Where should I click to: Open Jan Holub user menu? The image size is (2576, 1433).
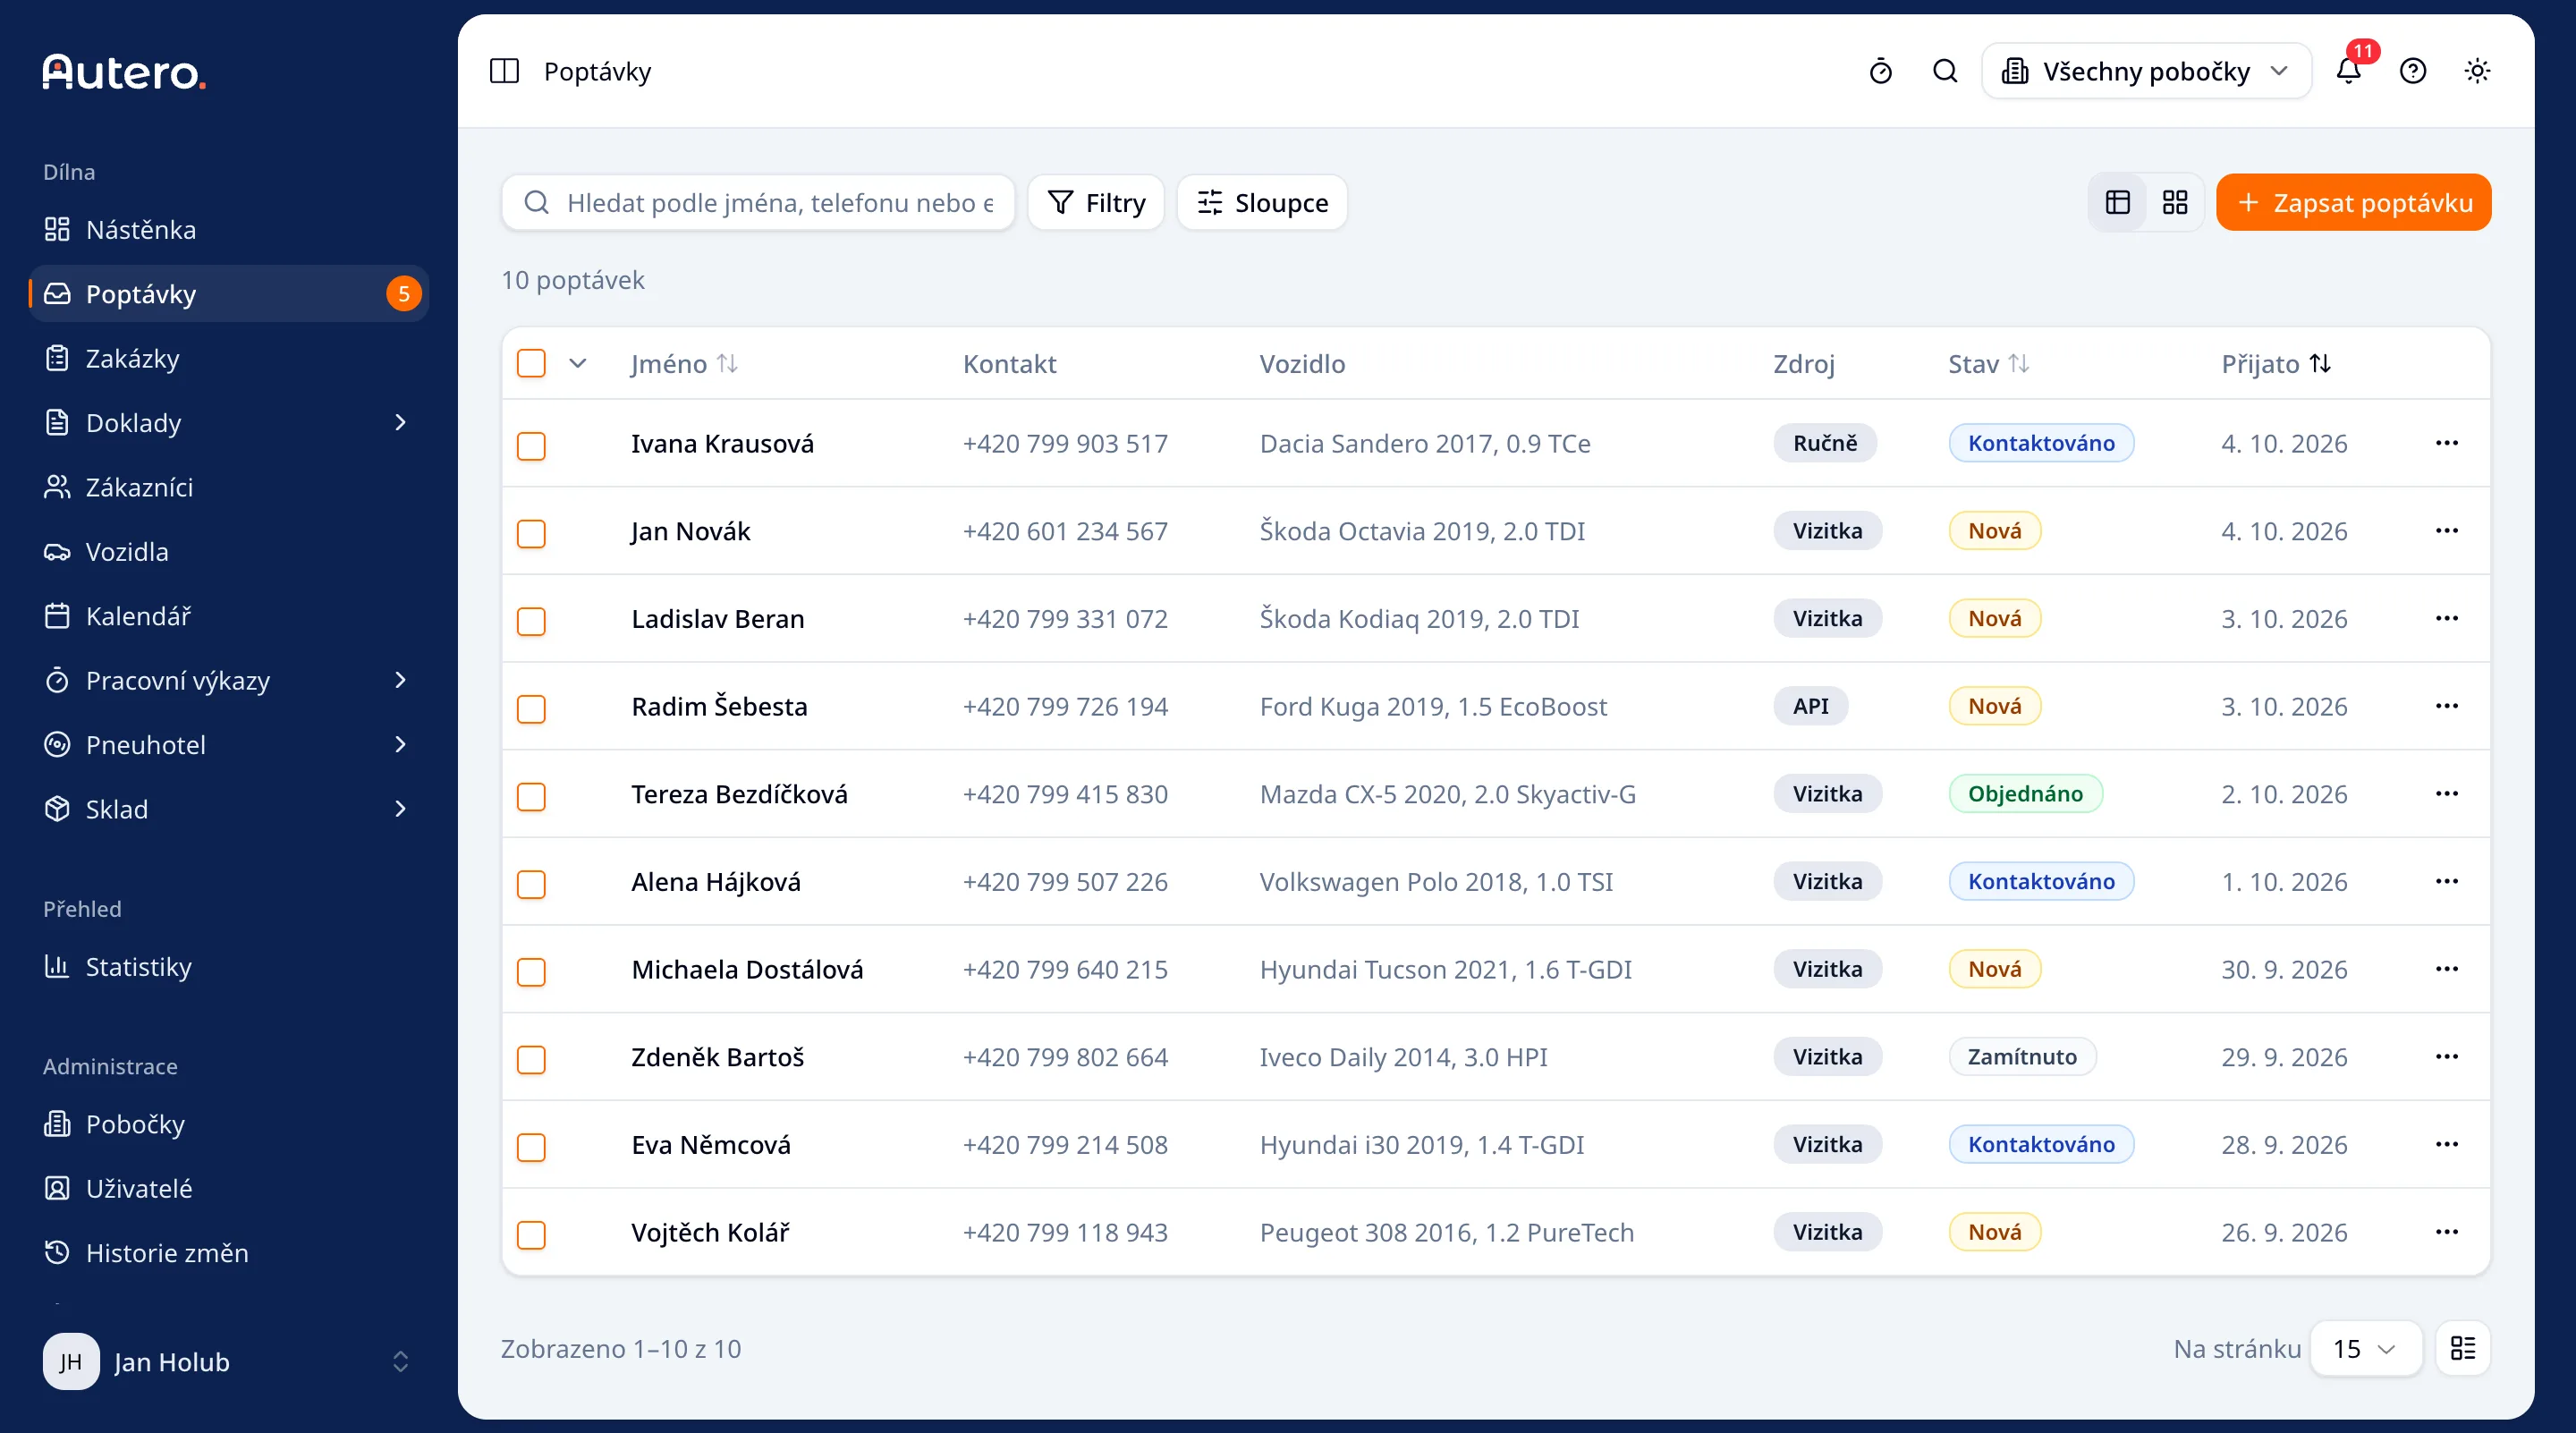[x=229, y=1361]
